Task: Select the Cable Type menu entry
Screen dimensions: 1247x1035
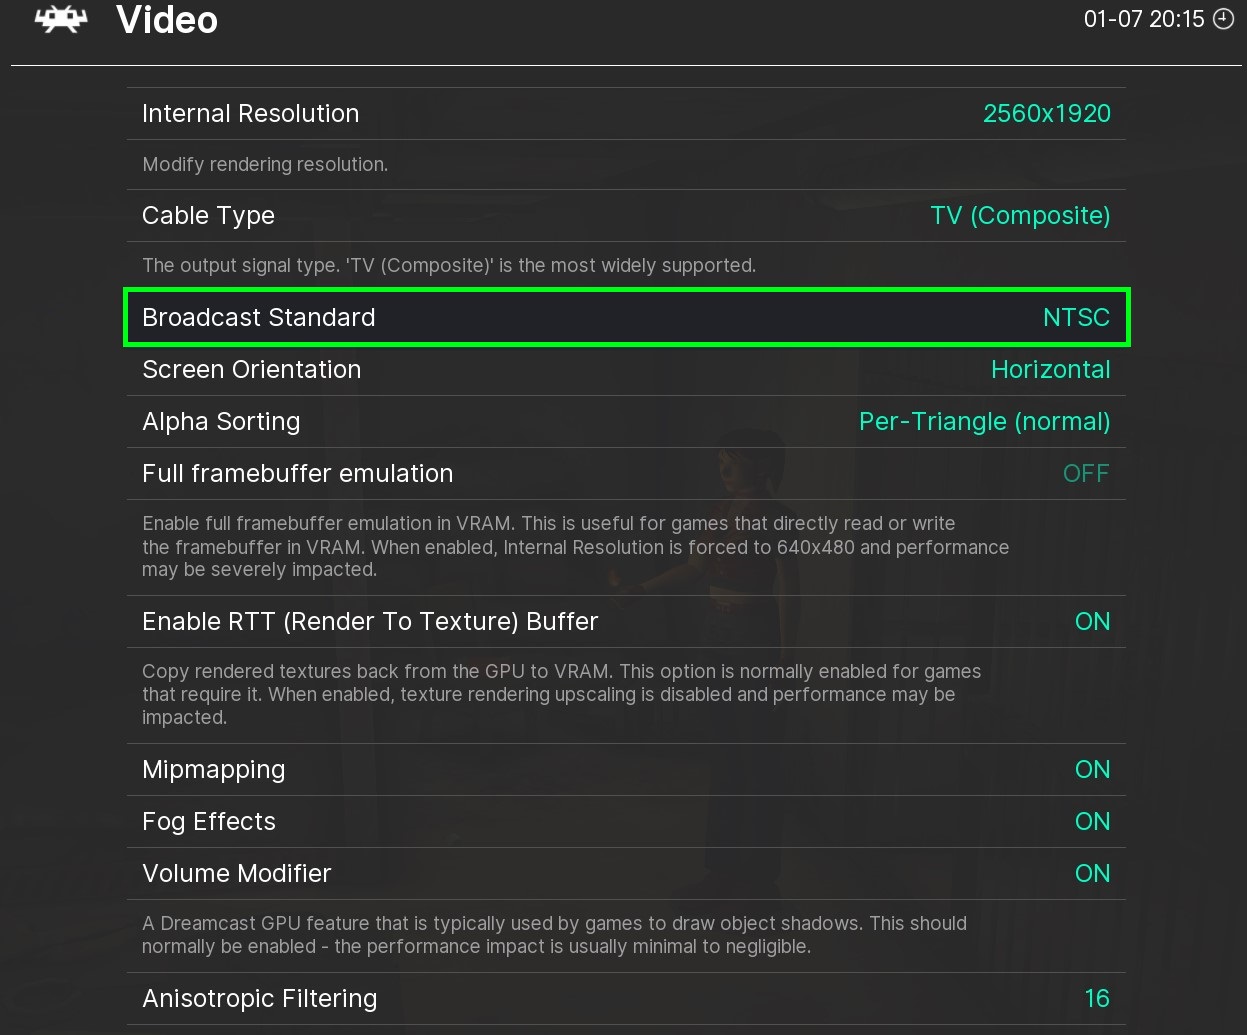Action: (208, 215)
